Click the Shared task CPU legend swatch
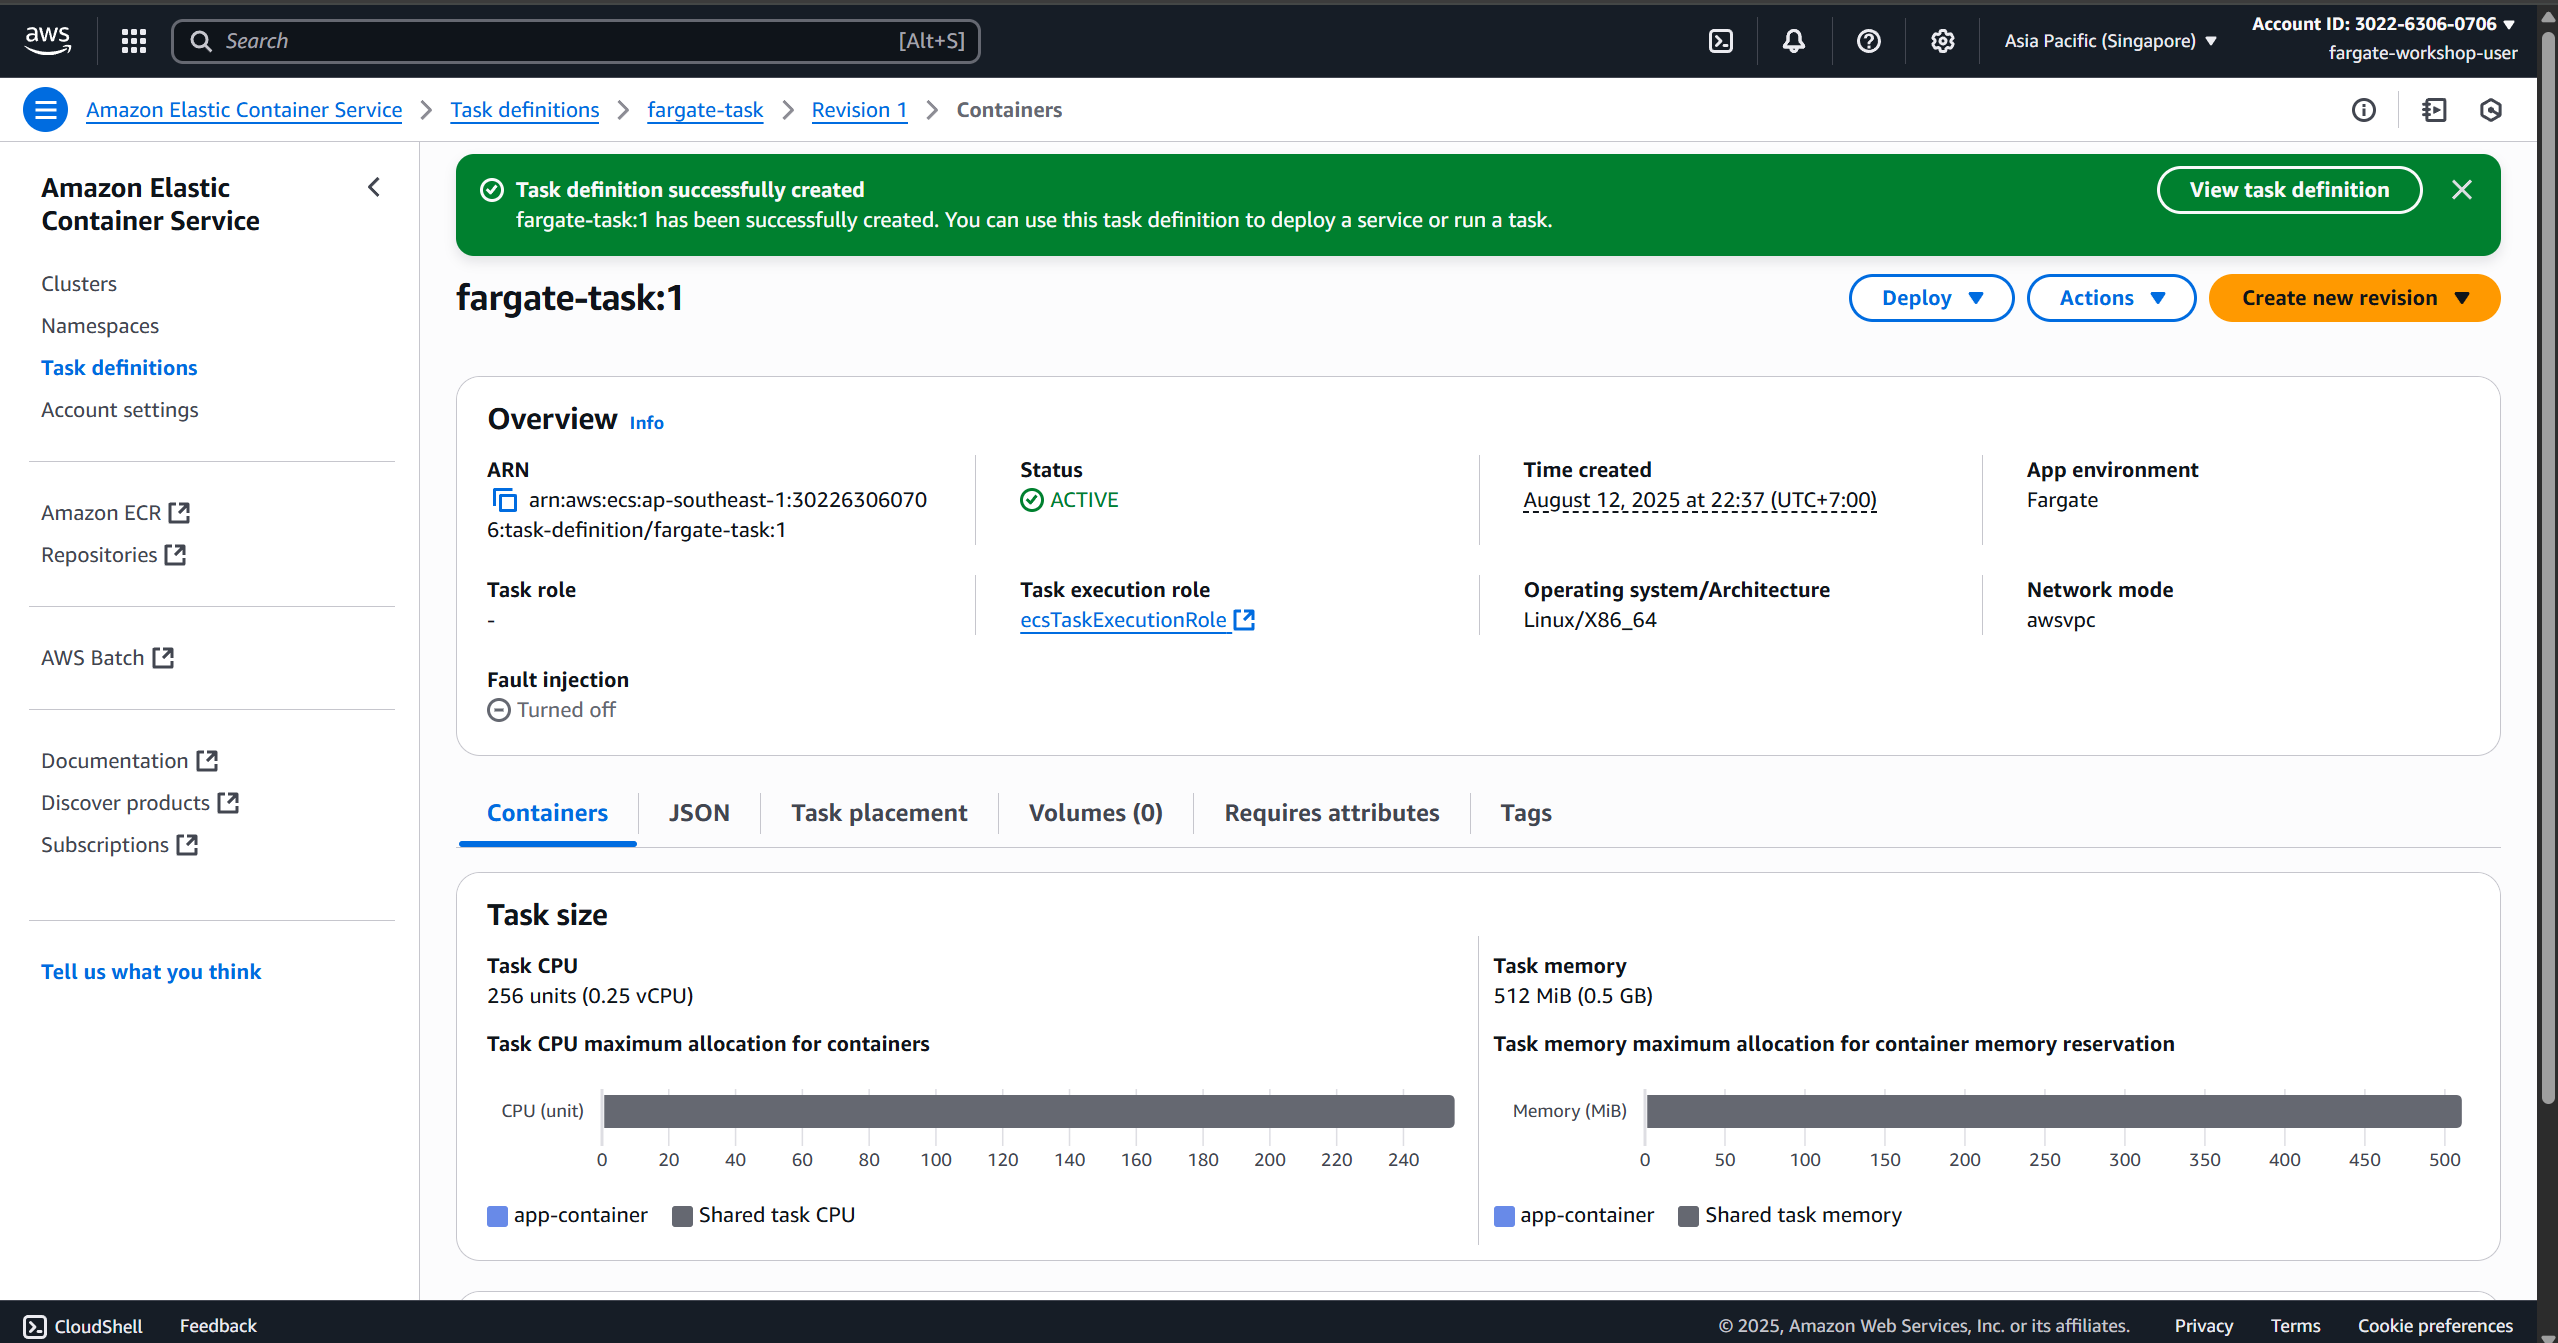The width and height of the screenshot is (2558, 1343). click(682, 1216)
